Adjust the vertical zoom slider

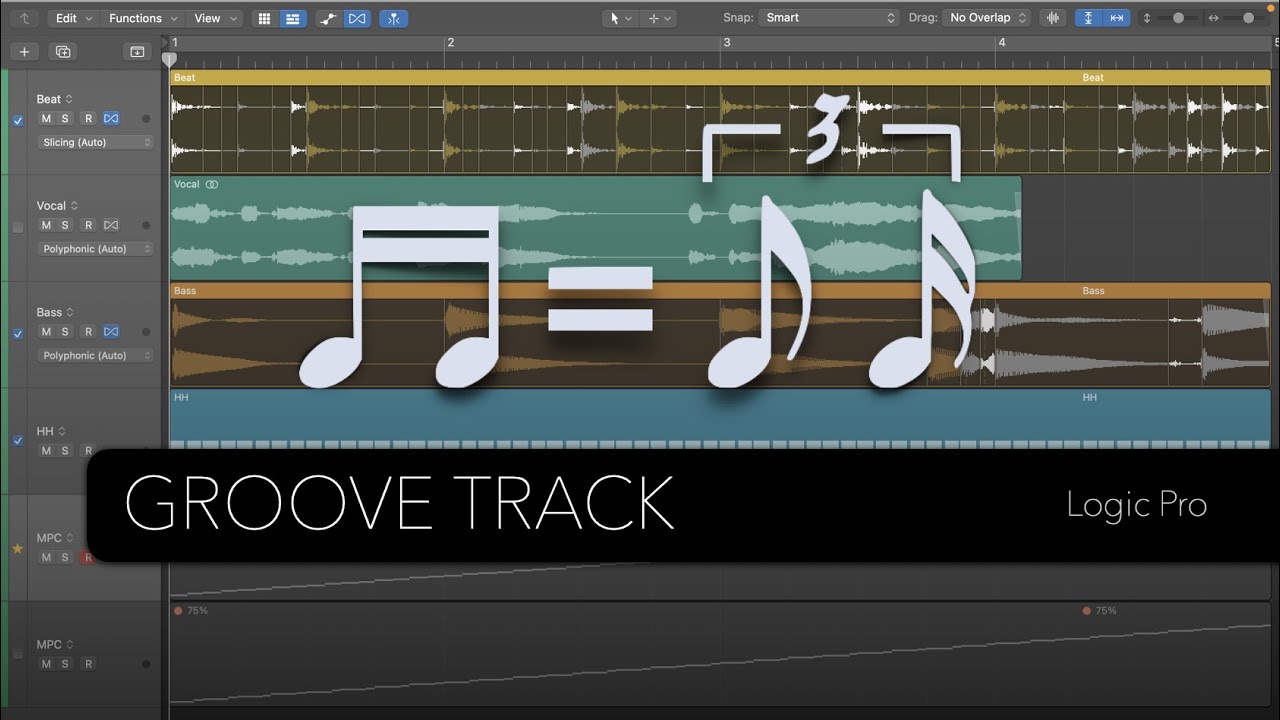pyautogui.click(x=1178, y=18)
